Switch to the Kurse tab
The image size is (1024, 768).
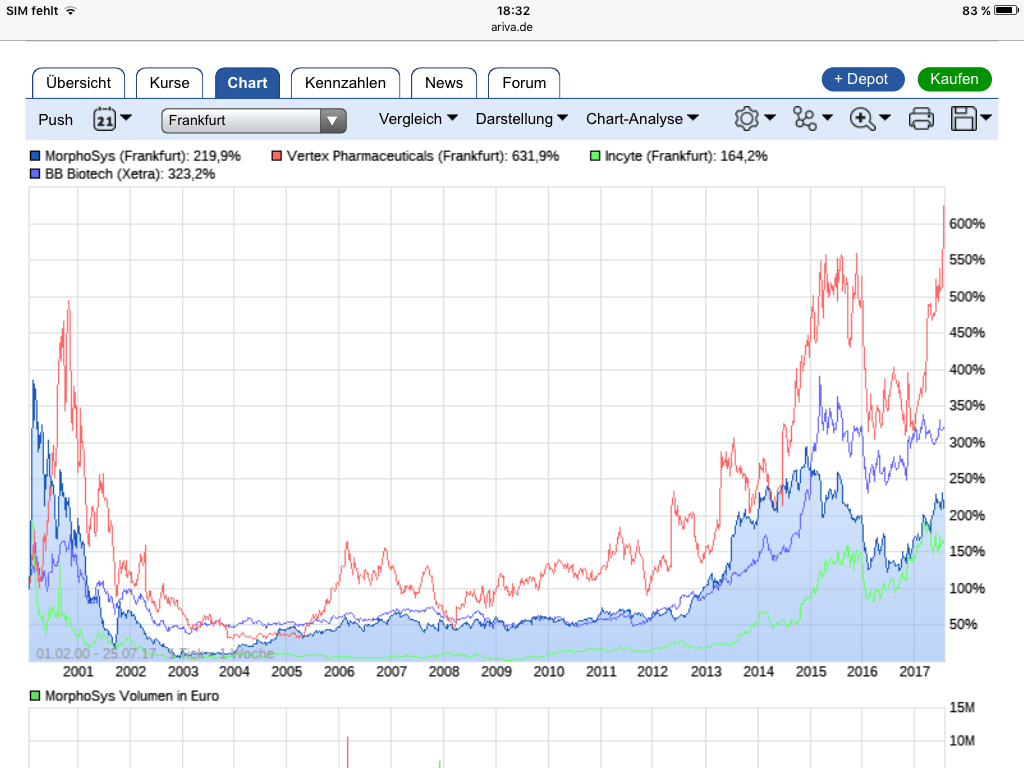[x=169, y=83]
